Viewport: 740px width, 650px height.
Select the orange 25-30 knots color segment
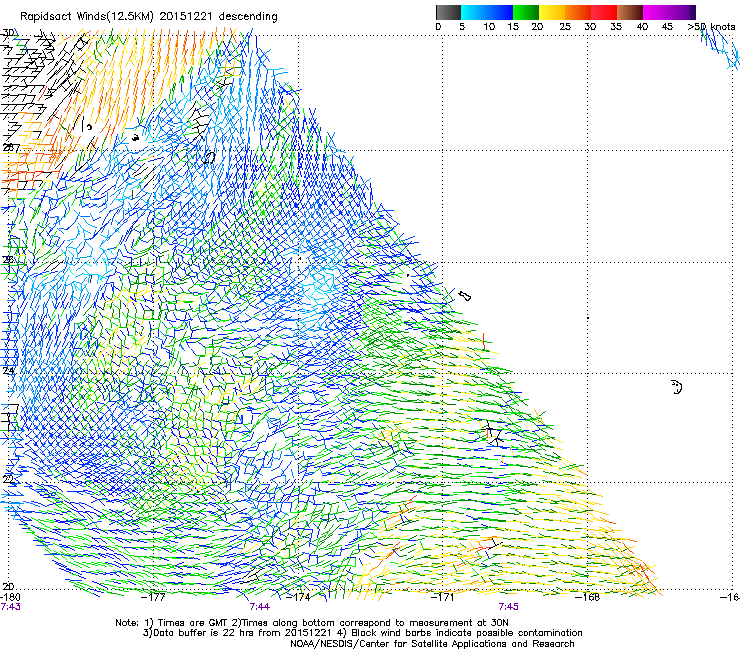578,12
